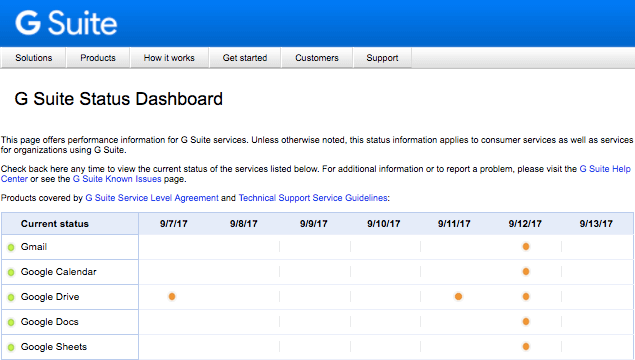Click the Google Docs row label
The height and width of the screenshot is (360, 635).
[50, 322]
